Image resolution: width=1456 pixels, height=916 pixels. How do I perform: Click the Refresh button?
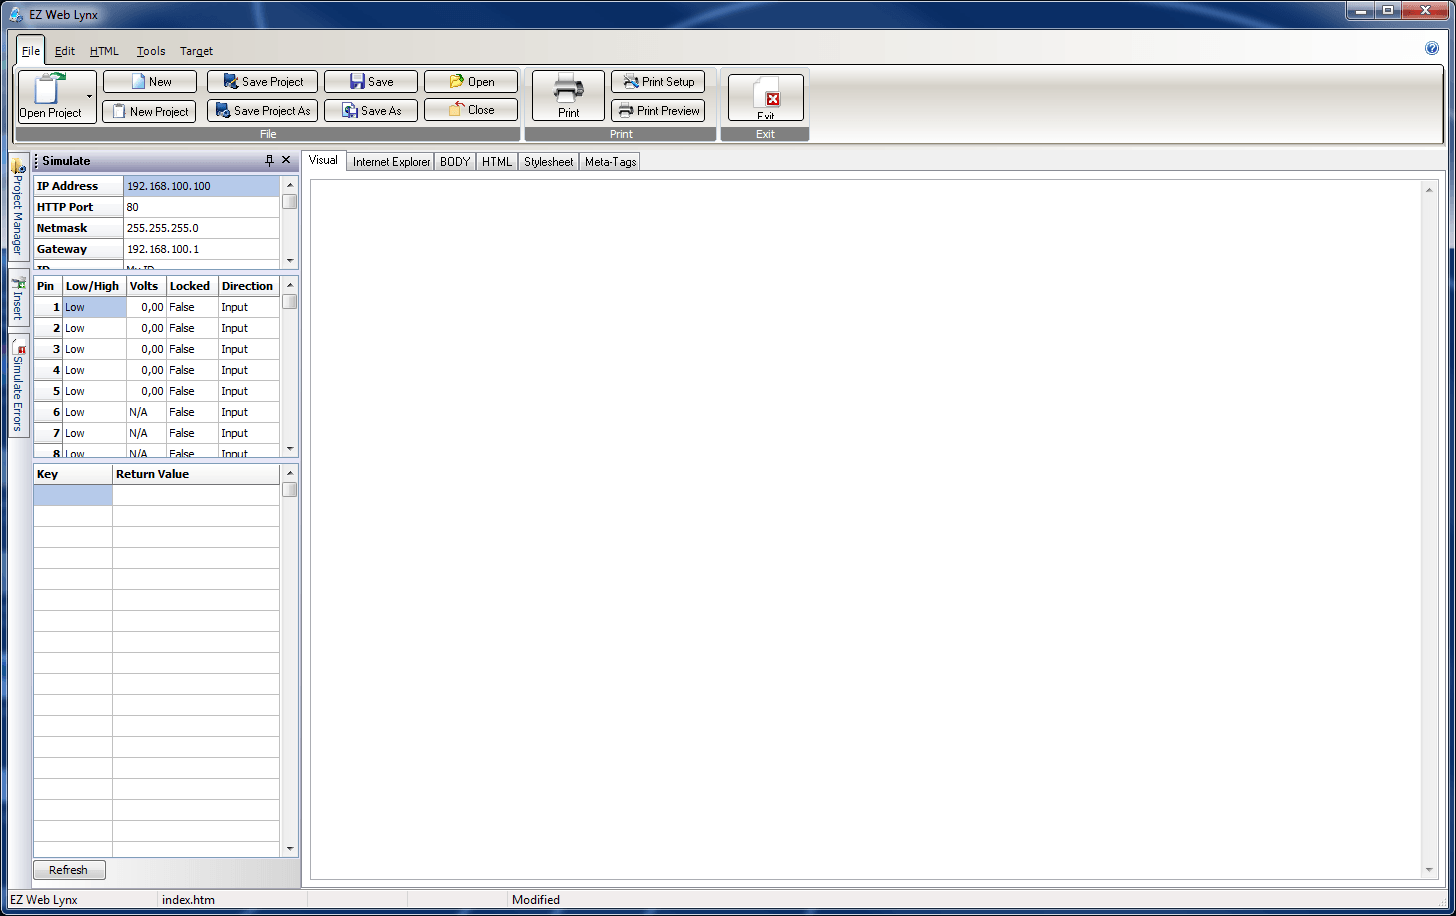point(69,870)
